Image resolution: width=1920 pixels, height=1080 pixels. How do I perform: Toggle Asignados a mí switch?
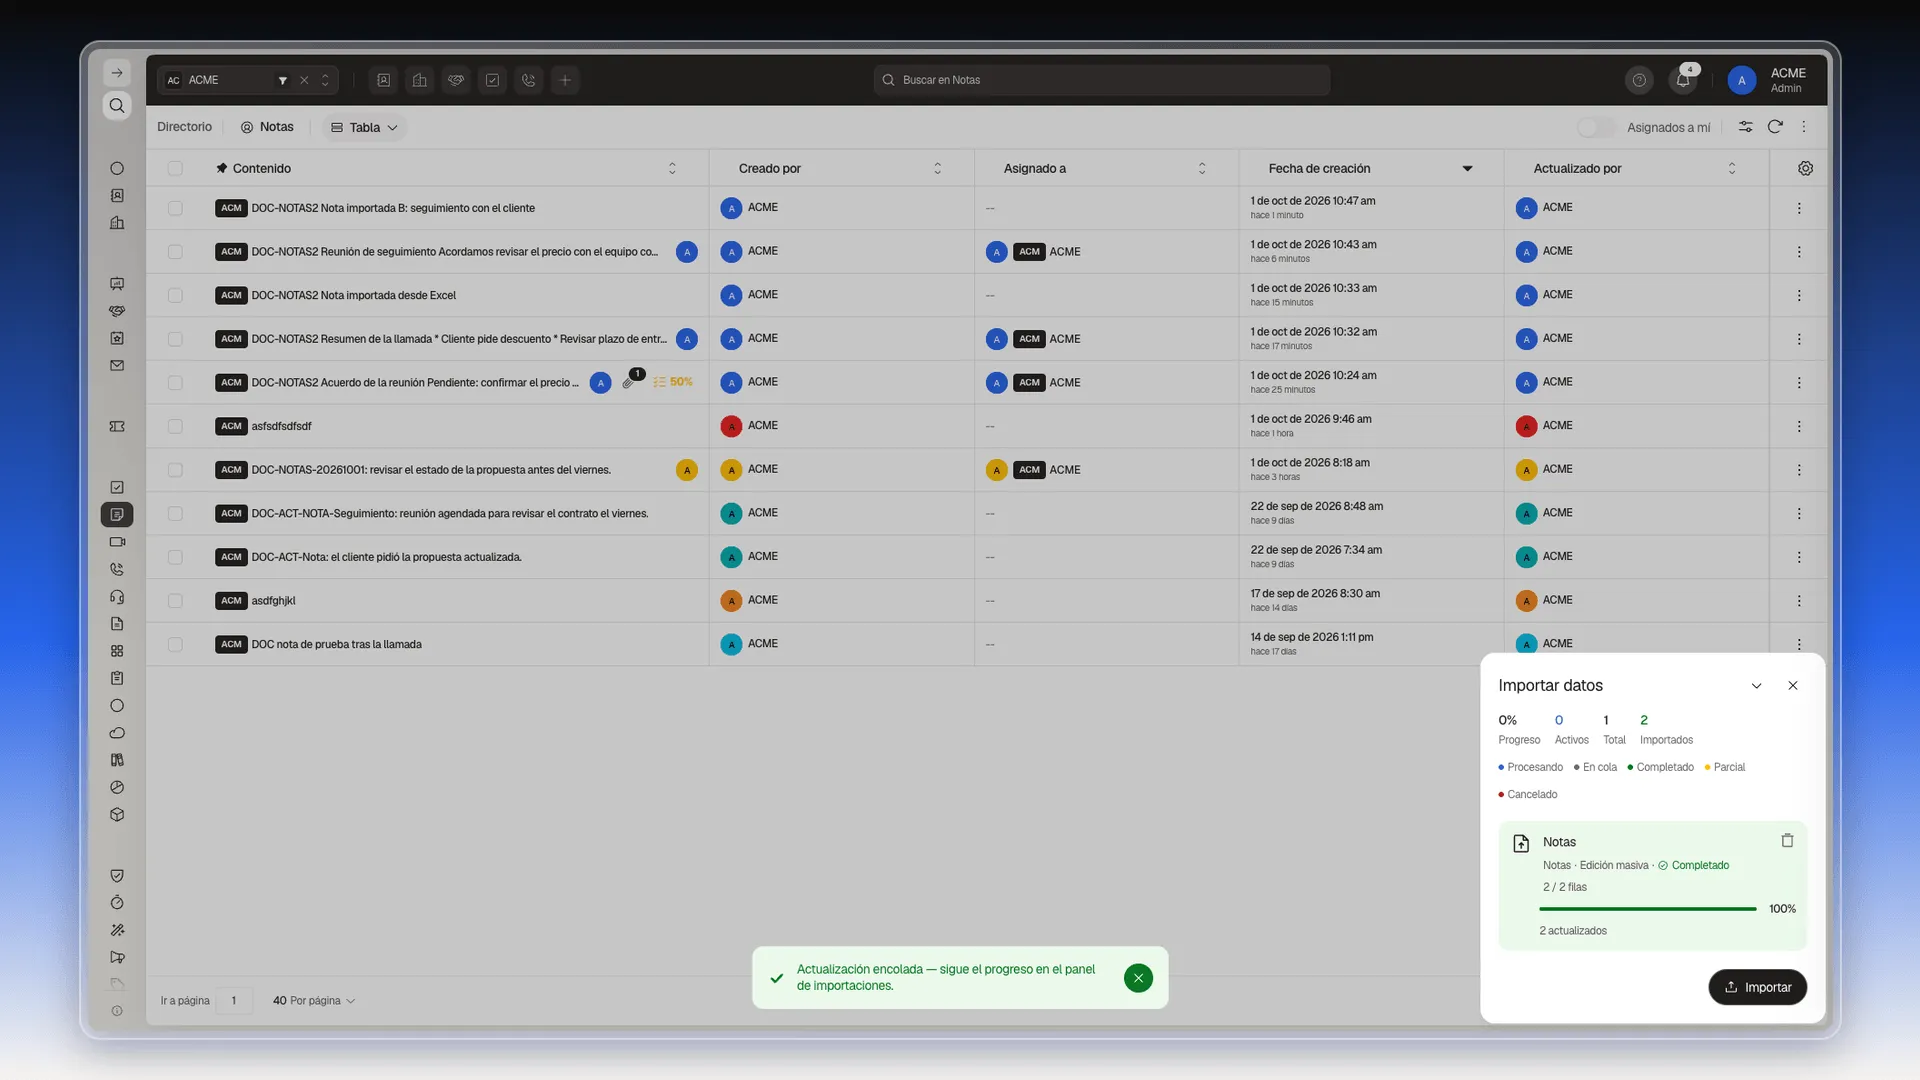tap(1596, 127)
